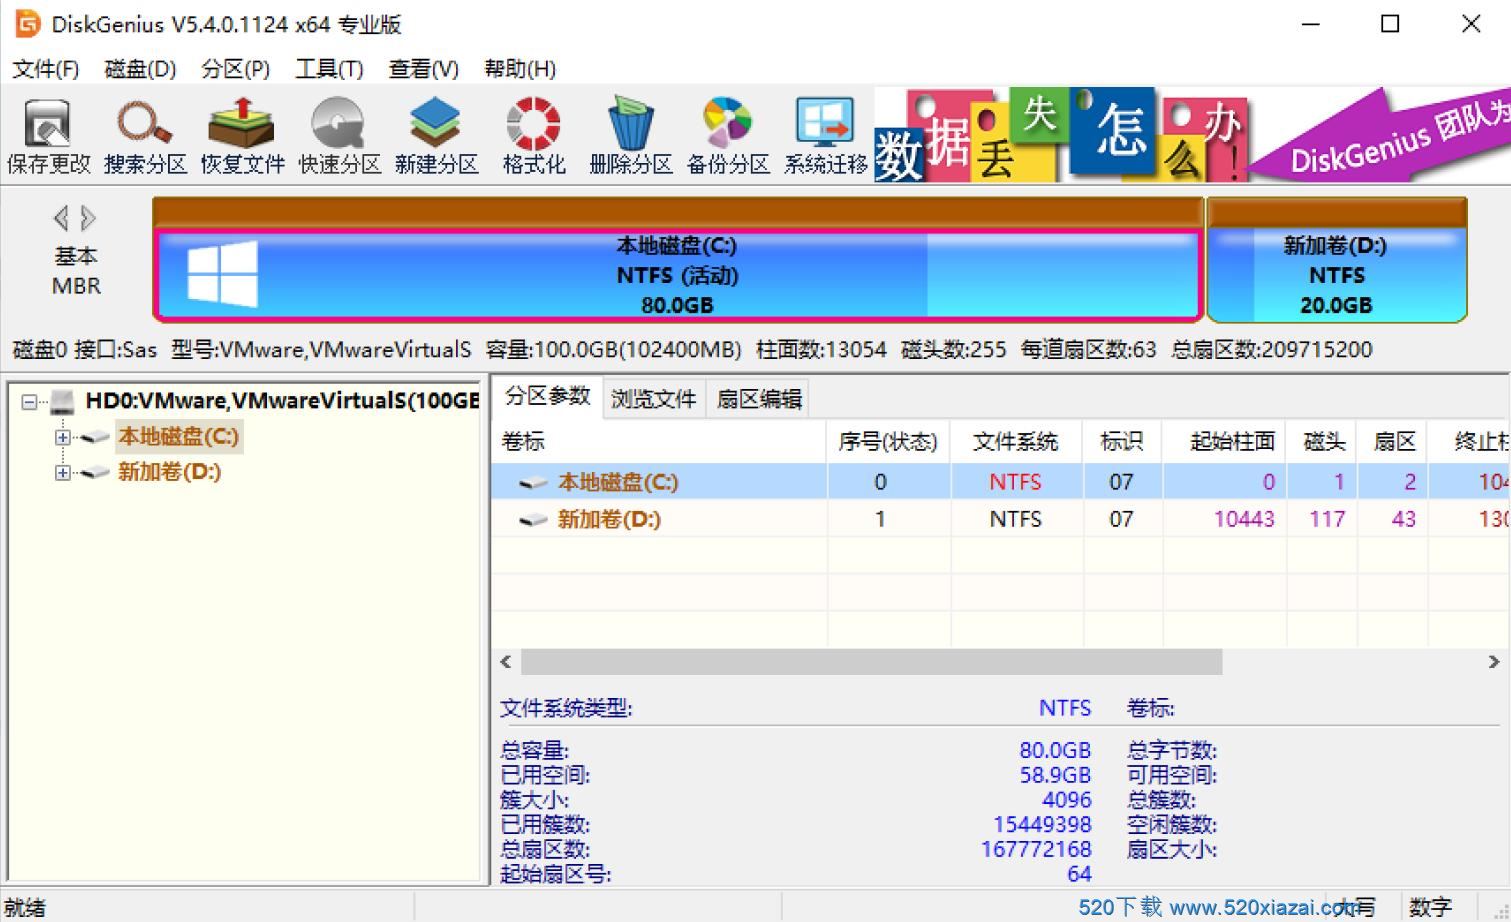Viewport: 1511px width, 922px height.
Task: Open the 磁盘(D) menu
Action: click(x=140, y=69)
